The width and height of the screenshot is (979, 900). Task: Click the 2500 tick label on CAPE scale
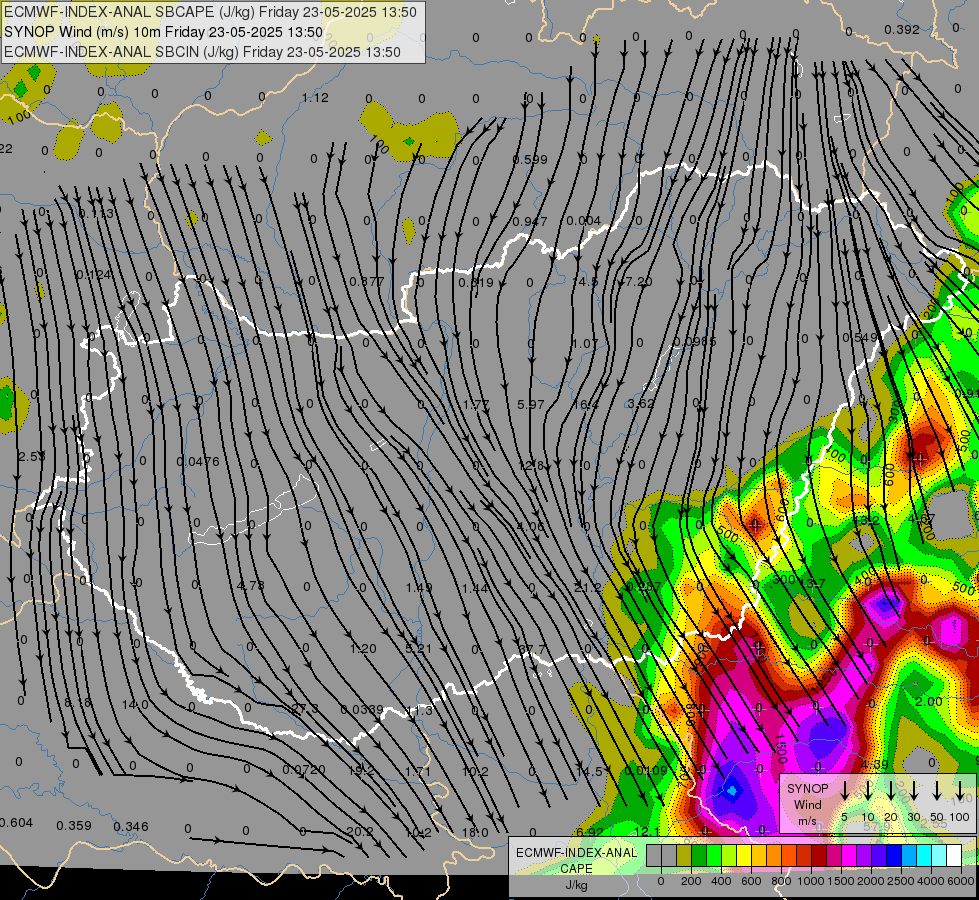point(901,881)
